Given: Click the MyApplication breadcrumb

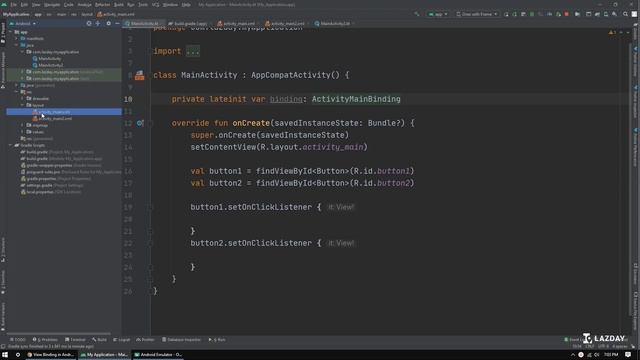Looking at the screenshot, I should (16, 14).
